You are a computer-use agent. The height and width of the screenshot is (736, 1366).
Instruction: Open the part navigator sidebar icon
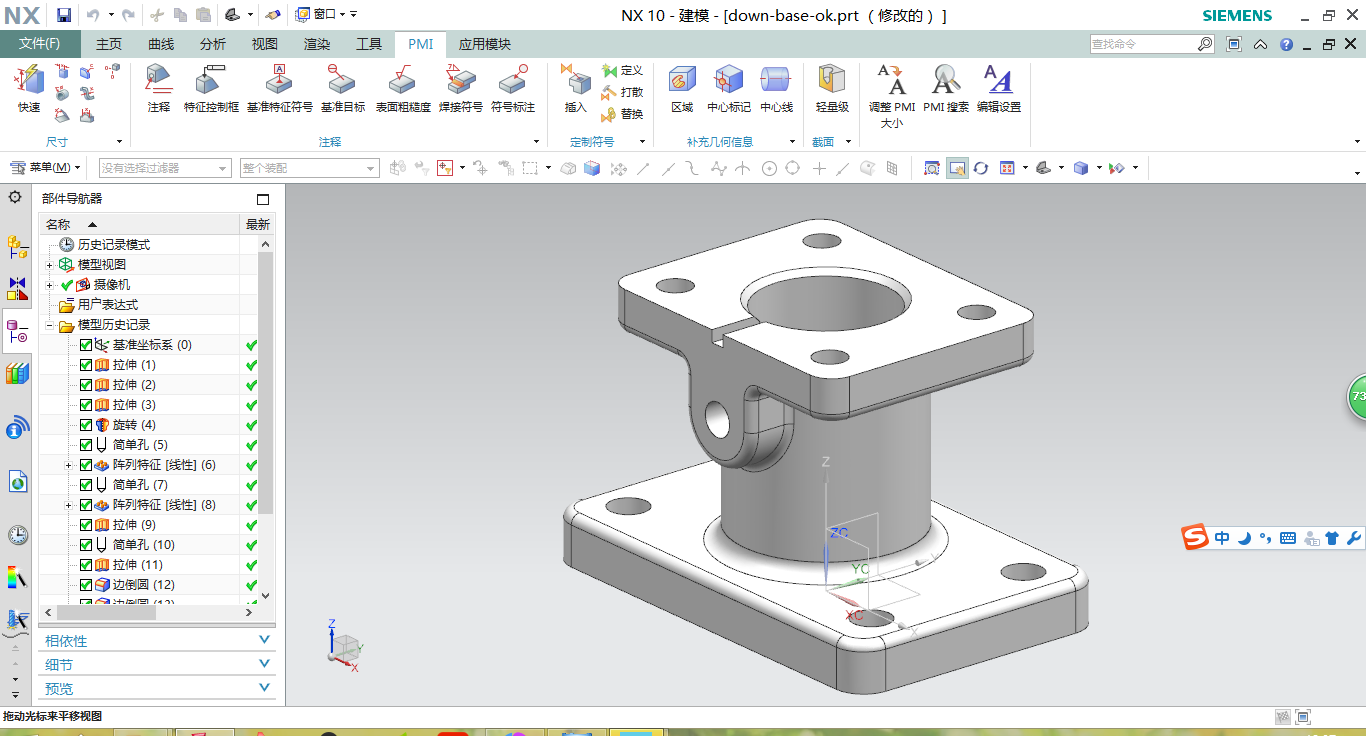[17, 329]
